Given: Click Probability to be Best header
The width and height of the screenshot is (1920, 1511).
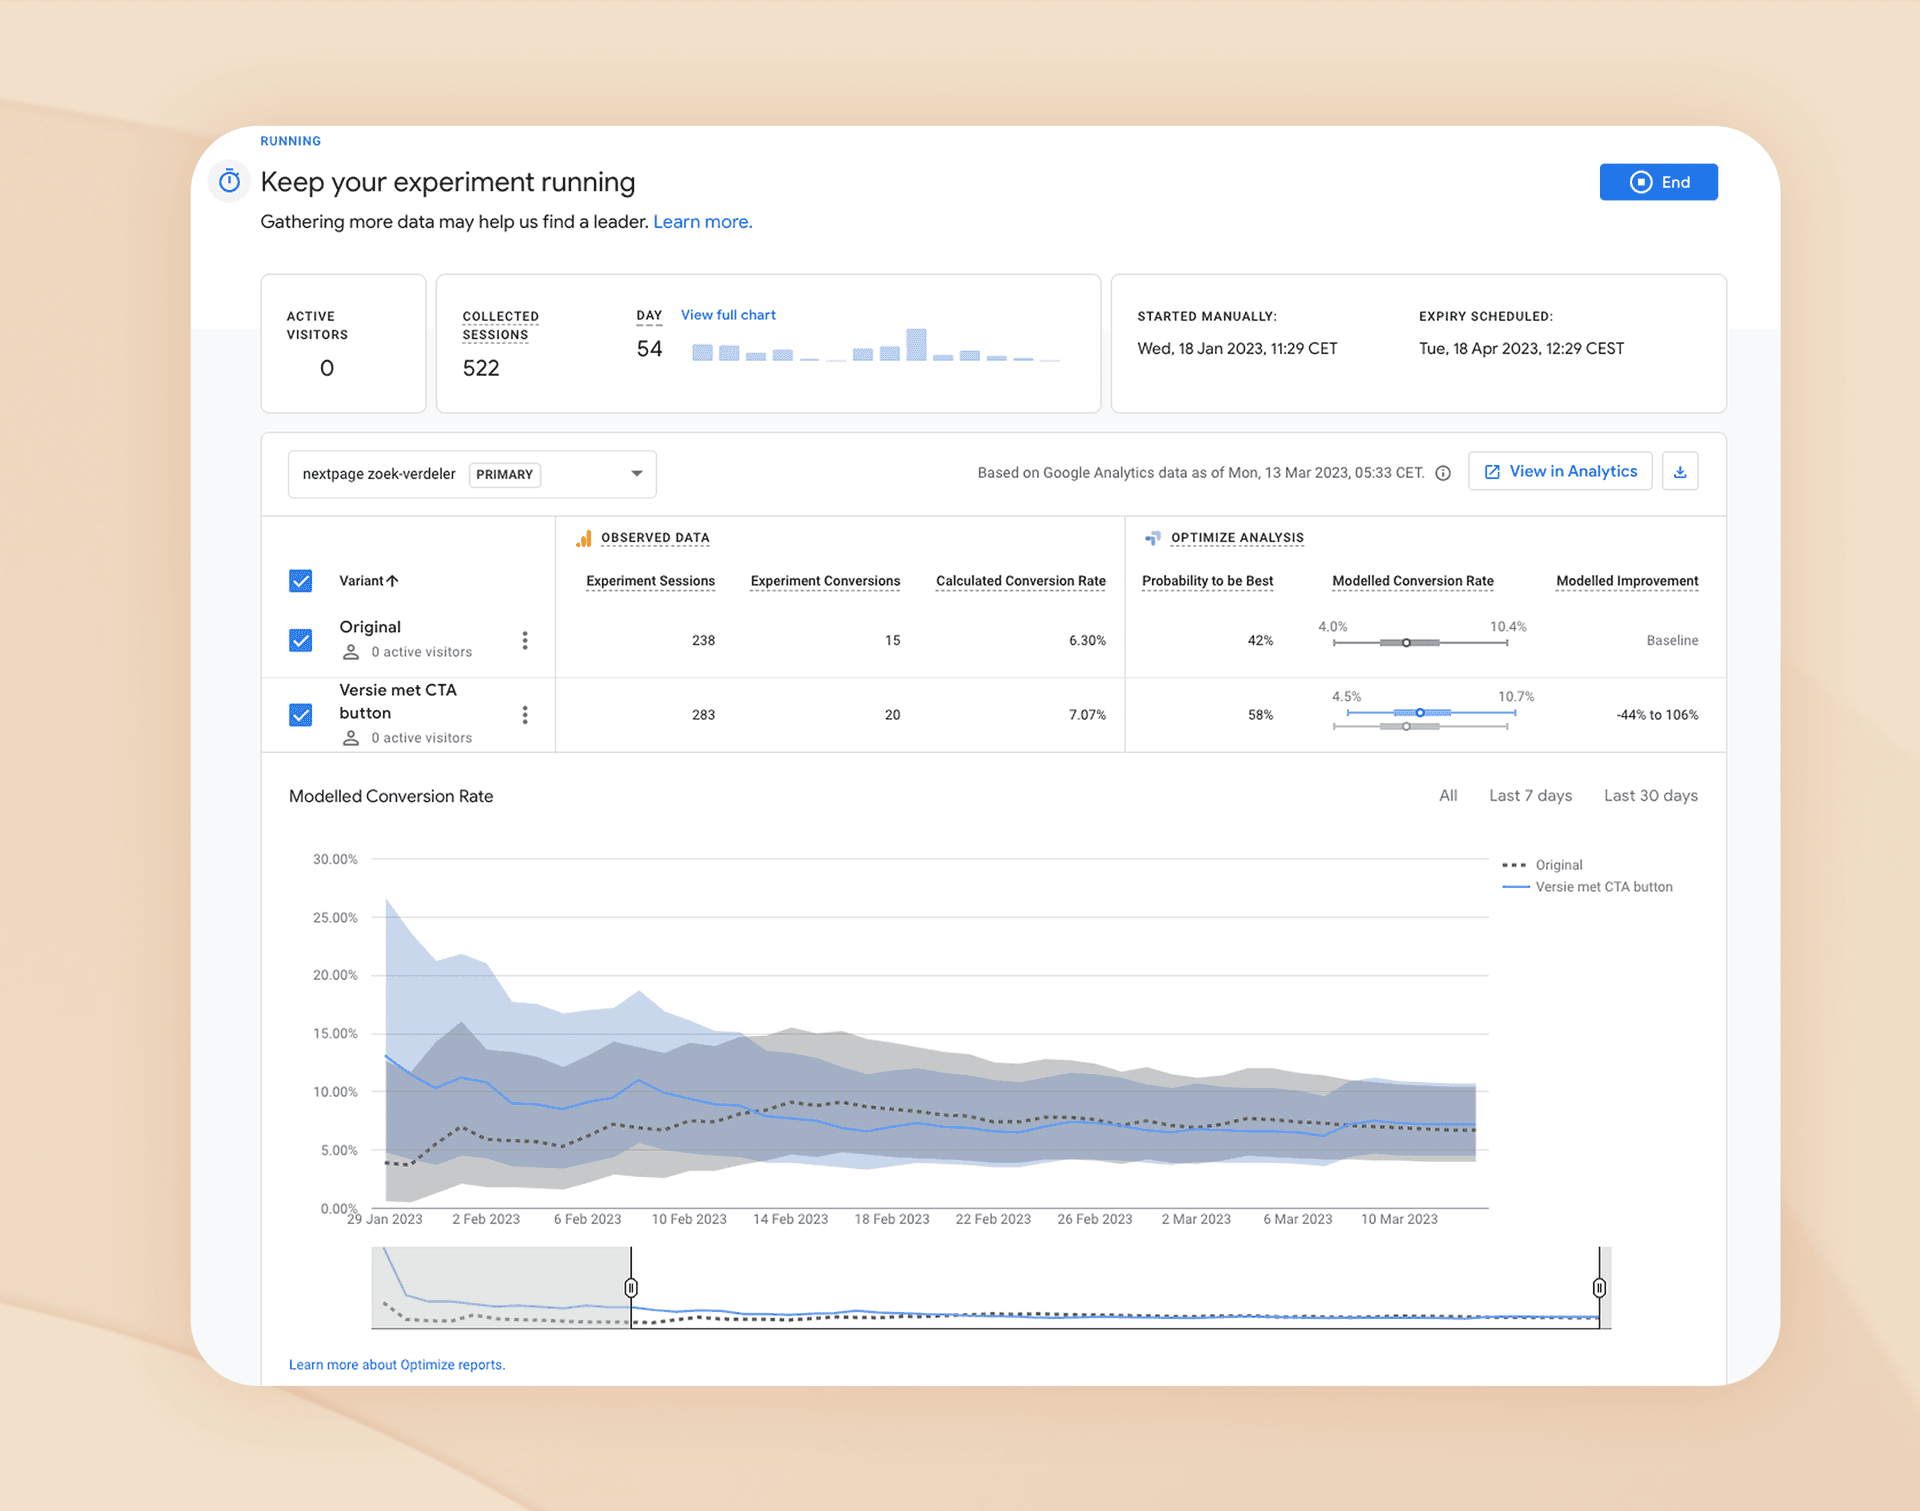Looking at the screenshot, I should (x=1207, y=581).
